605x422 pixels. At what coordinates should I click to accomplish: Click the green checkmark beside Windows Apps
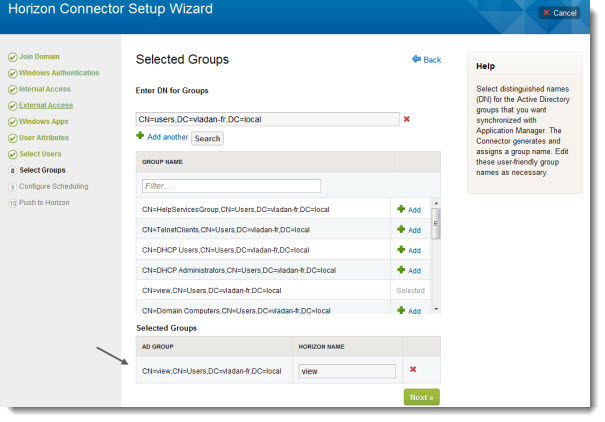(13, 122)
